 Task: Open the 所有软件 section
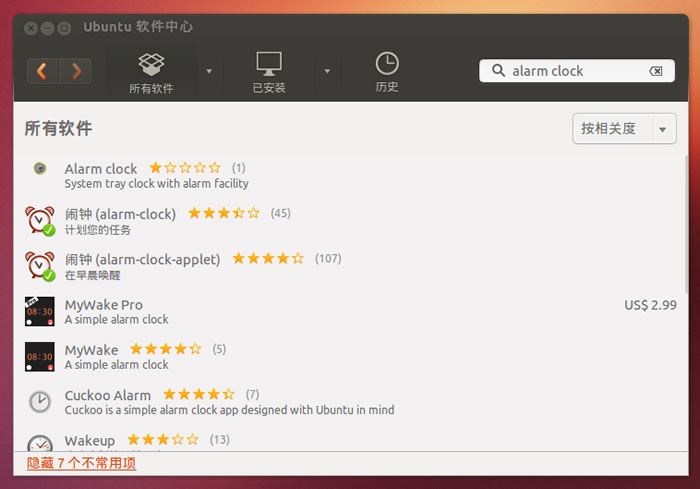coord(151,73)
